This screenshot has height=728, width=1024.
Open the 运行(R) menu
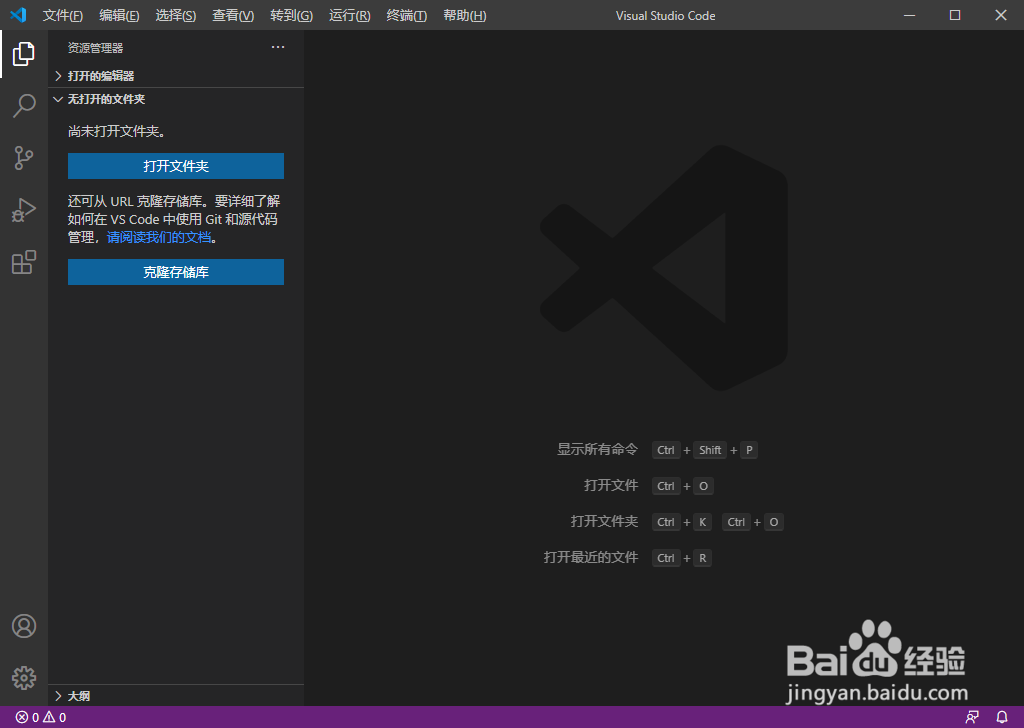(x=349, y=16)
